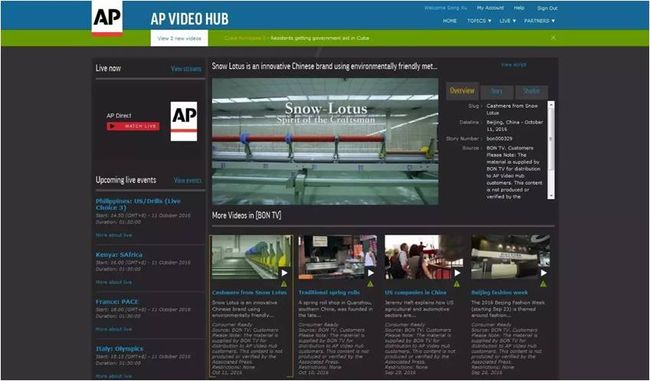
Task: Click View events link in Upcoming live events
Action: [188, 180]
